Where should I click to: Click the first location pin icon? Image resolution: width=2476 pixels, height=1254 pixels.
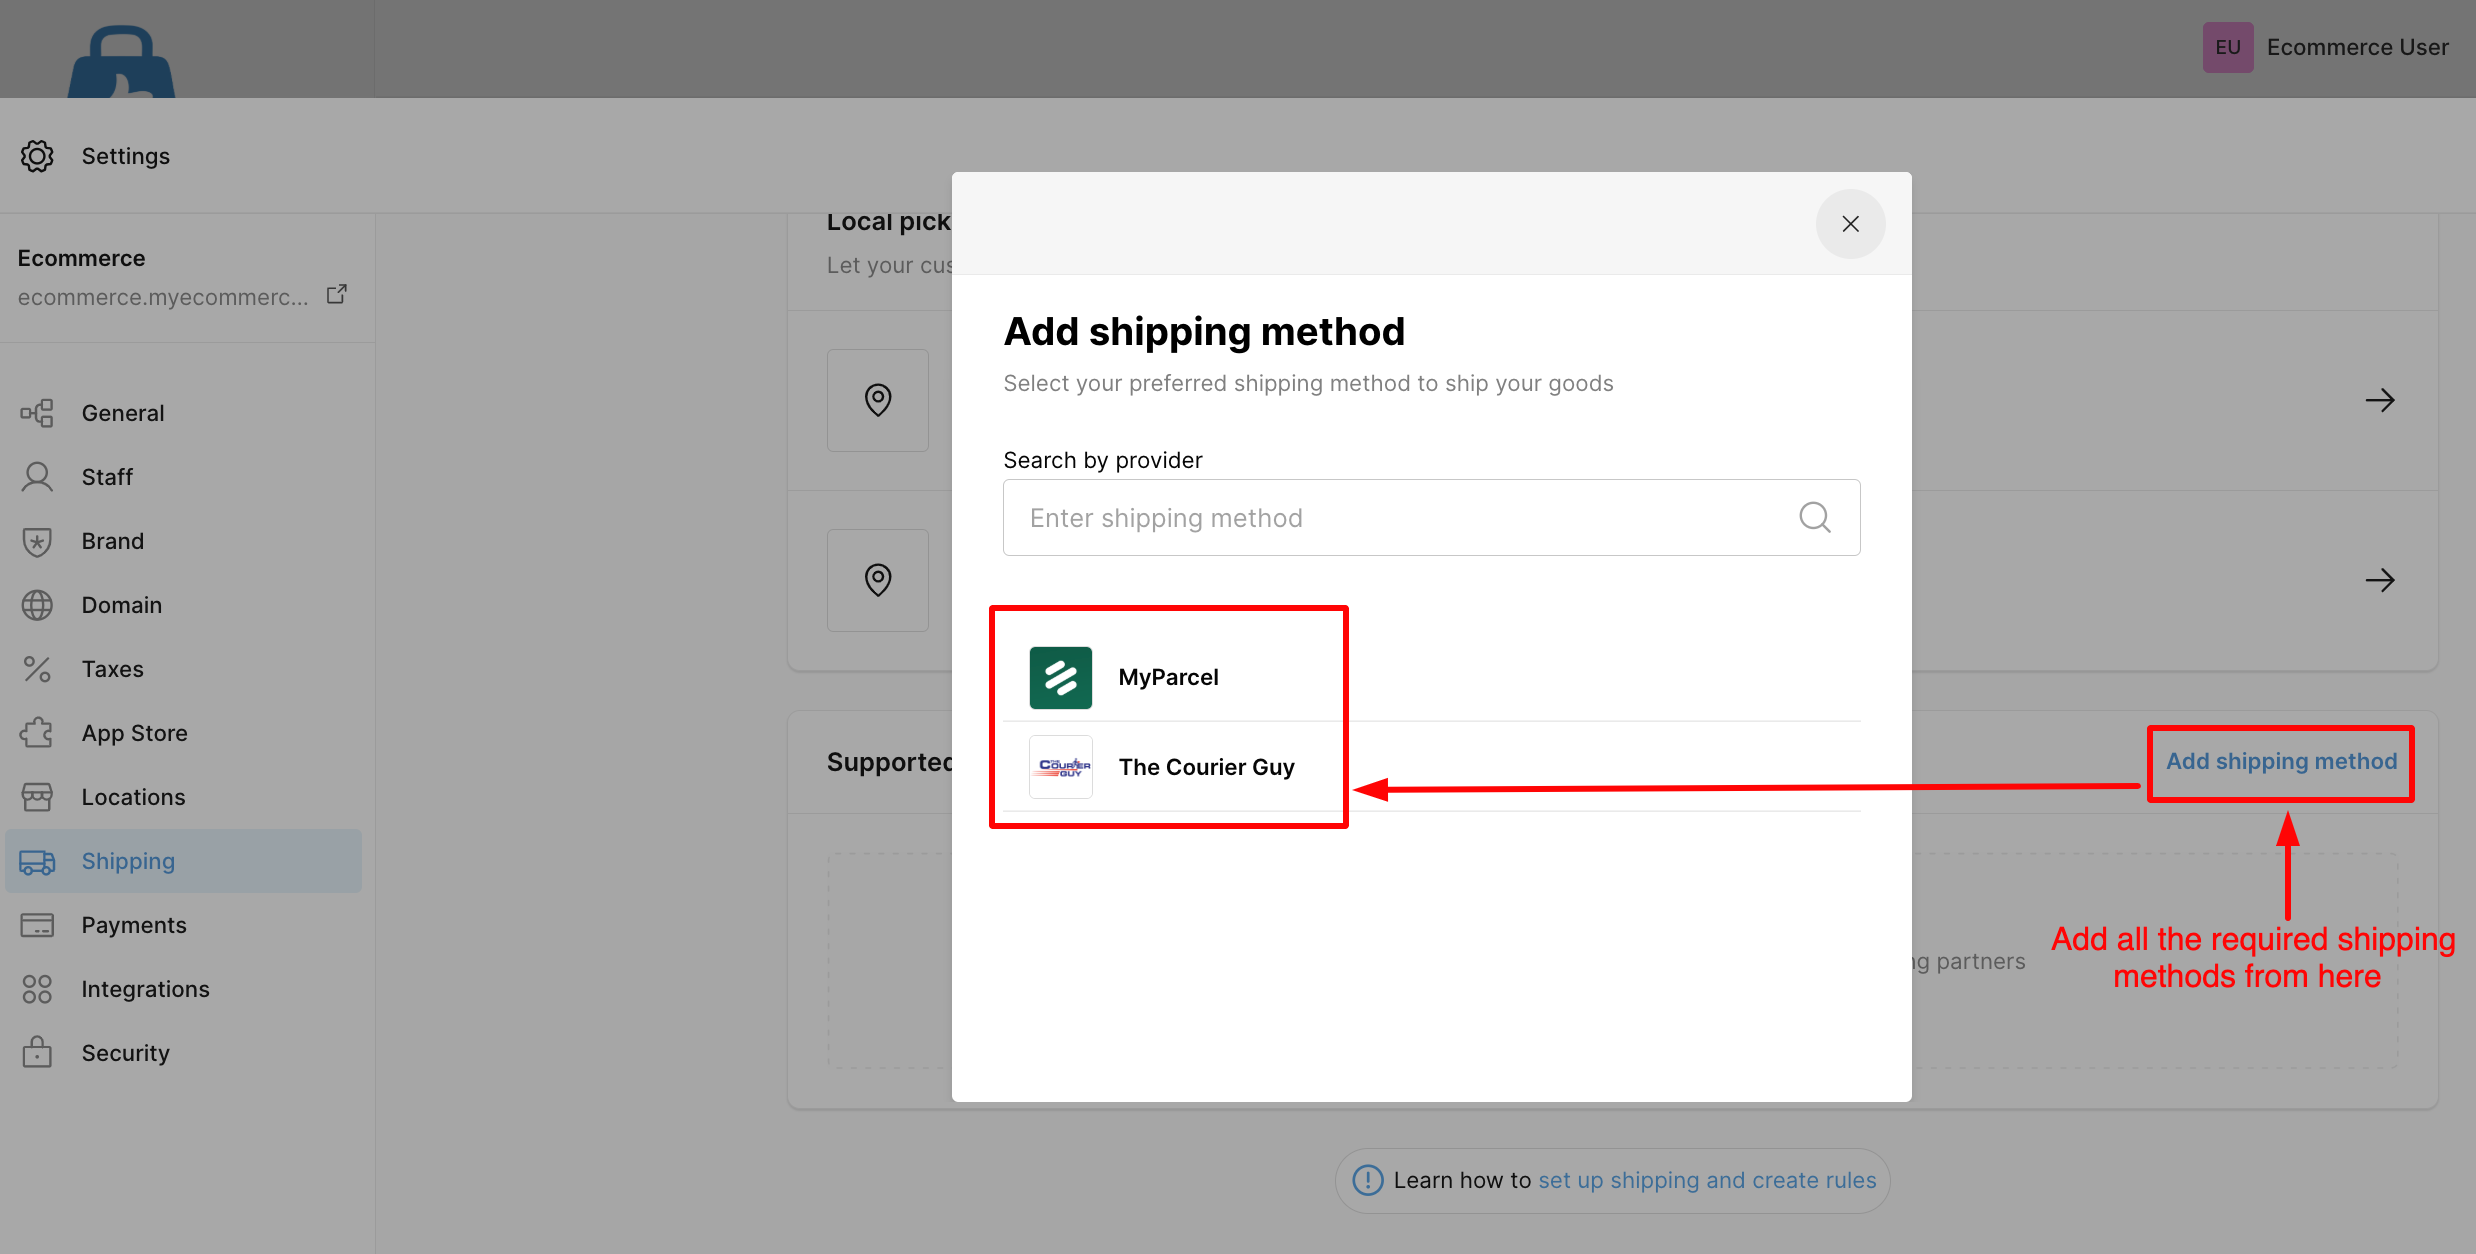877,400
